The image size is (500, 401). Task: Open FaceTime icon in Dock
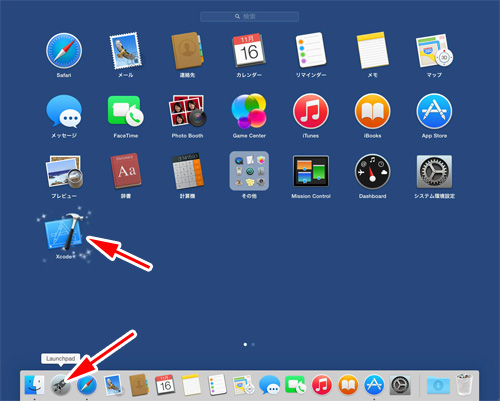296,385
